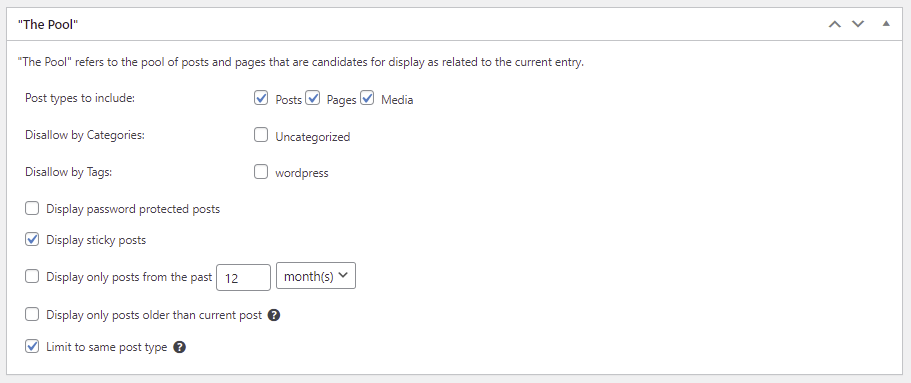Uncheck the Pages post type checkbox
The image size is (911, 383).
coord(313,98)
